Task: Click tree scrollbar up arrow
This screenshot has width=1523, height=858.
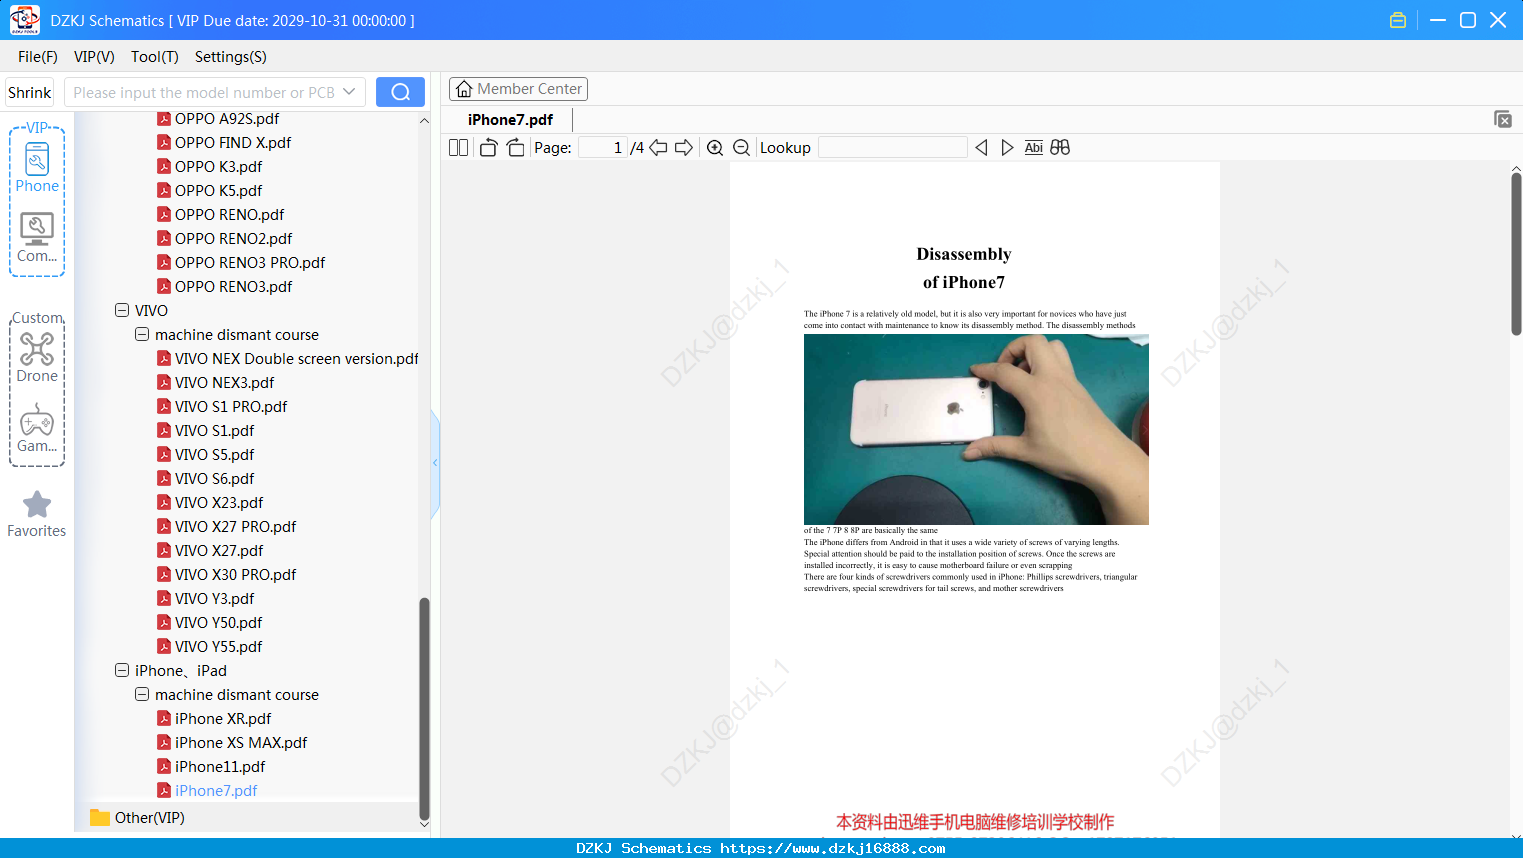Action: (x=424, y=120)
